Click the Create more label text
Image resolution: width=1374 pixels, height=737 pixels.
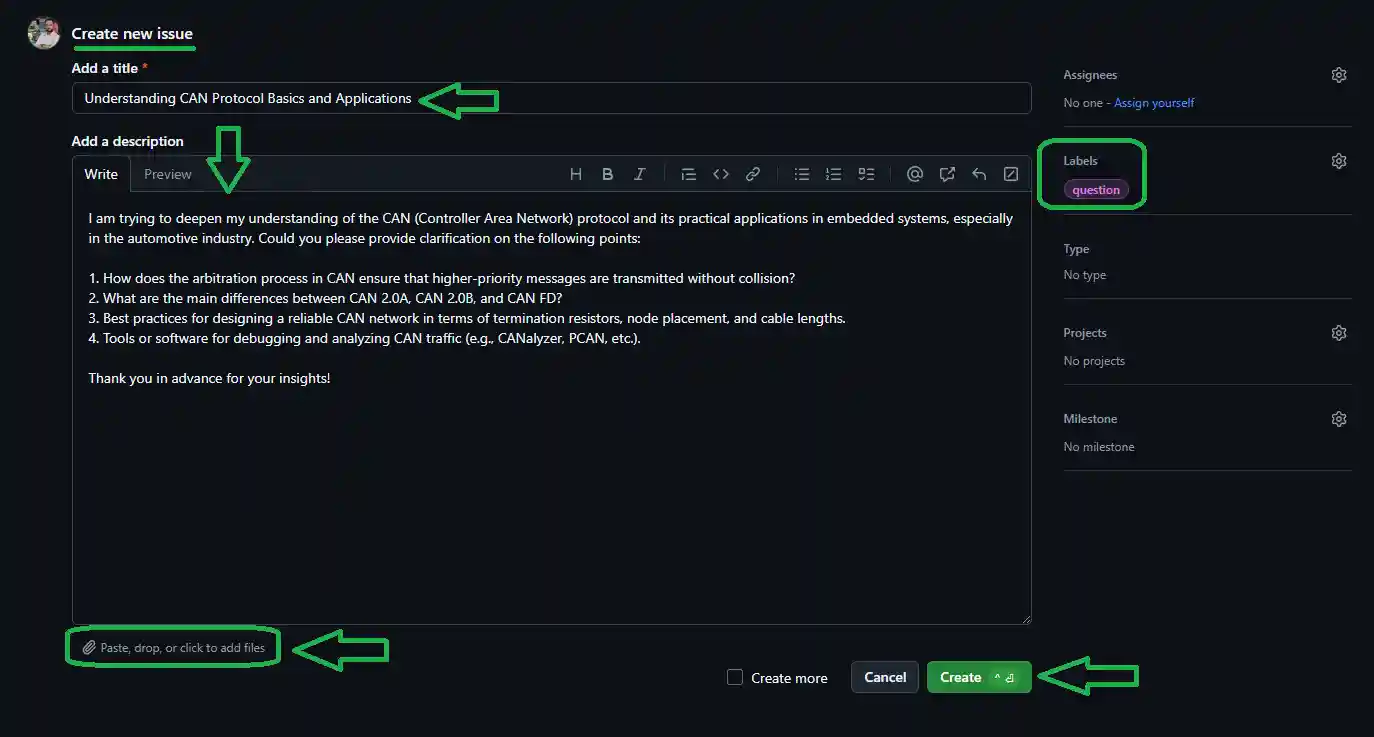coord(789,678)
